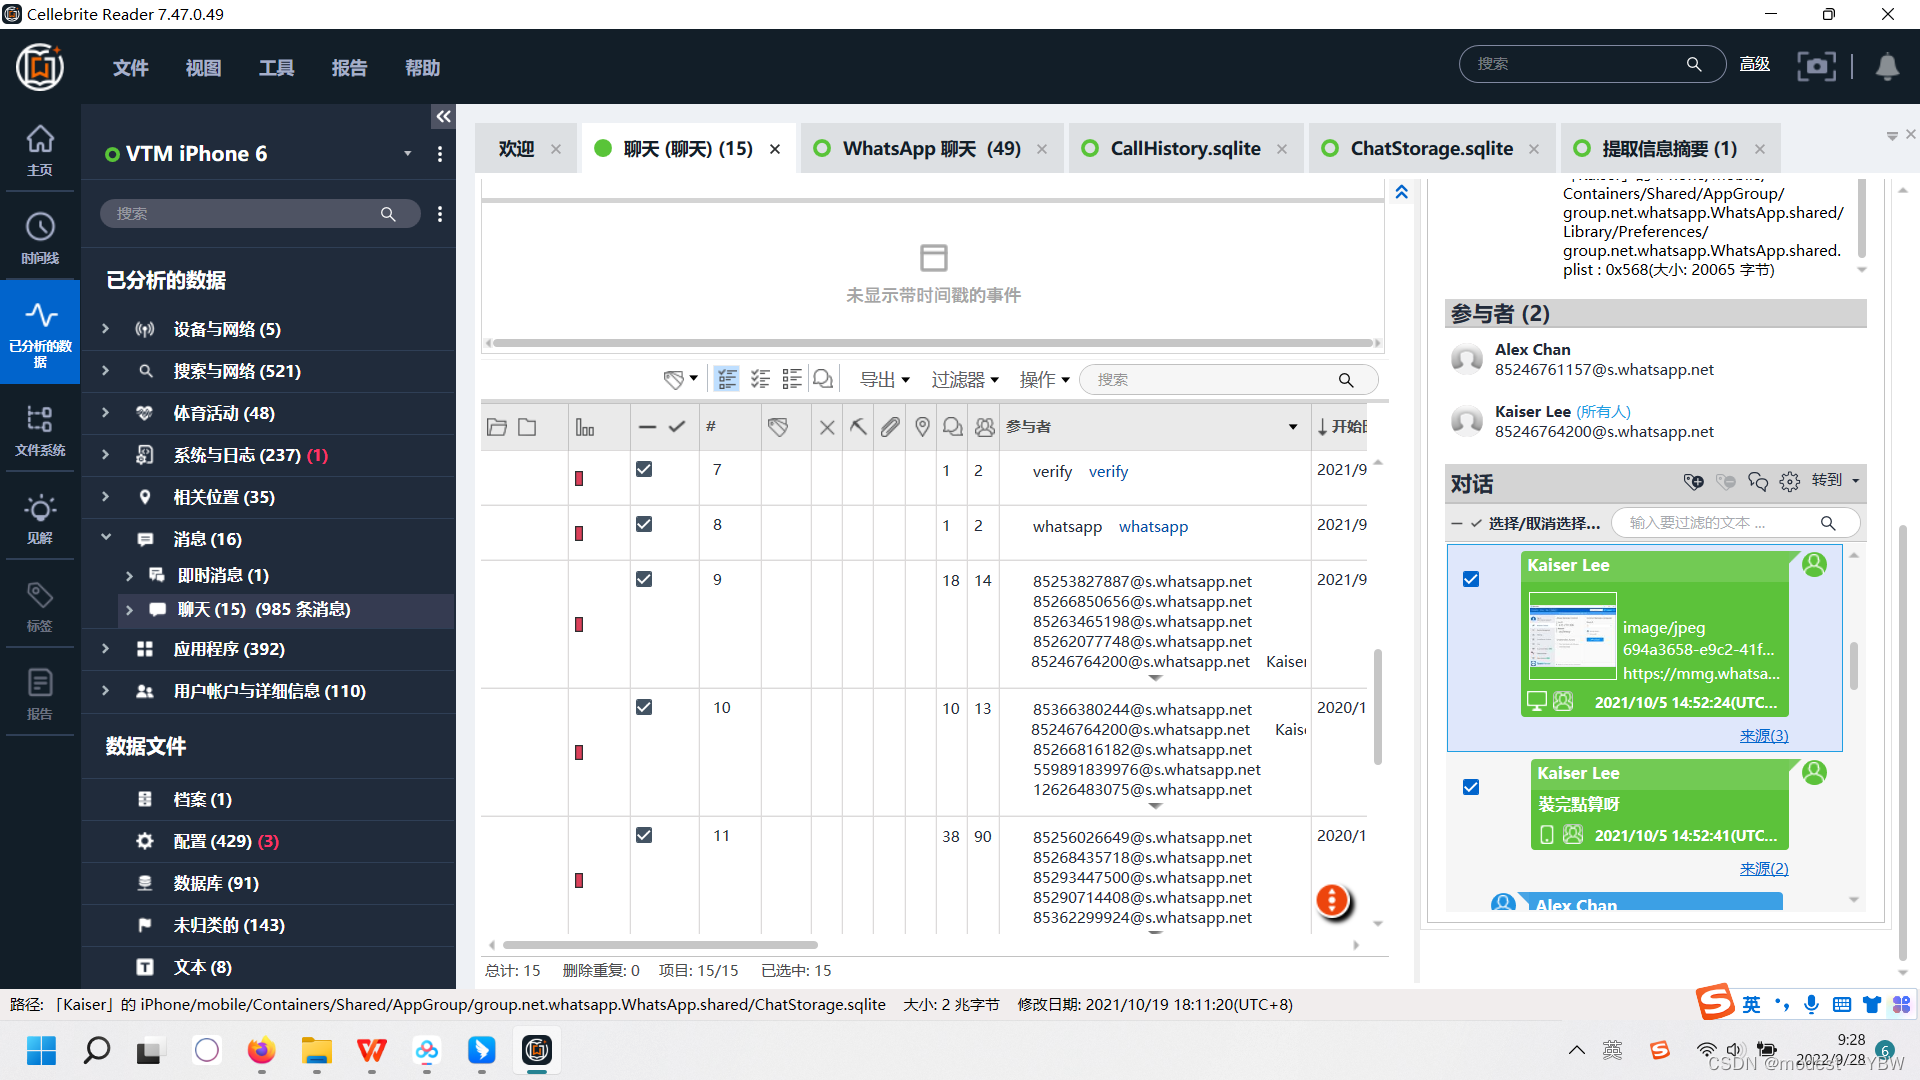This screenshot has width=1920, height=1080.
Task: Collapse the left panel with double-arrow icon
Action: pyautogui.click(x=443, y=117)
